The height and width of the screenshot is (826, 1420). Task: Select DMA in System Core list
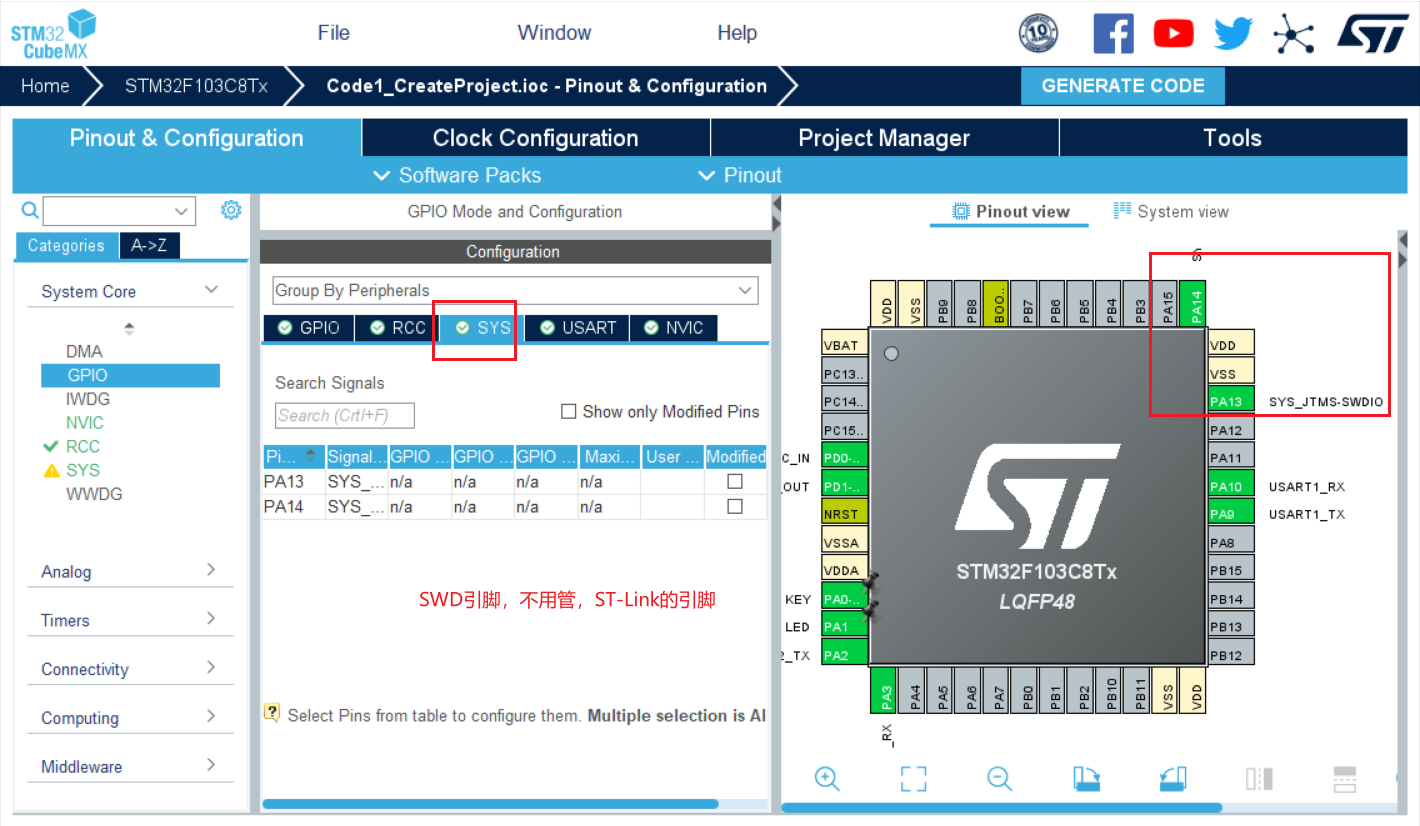point(84,352)
